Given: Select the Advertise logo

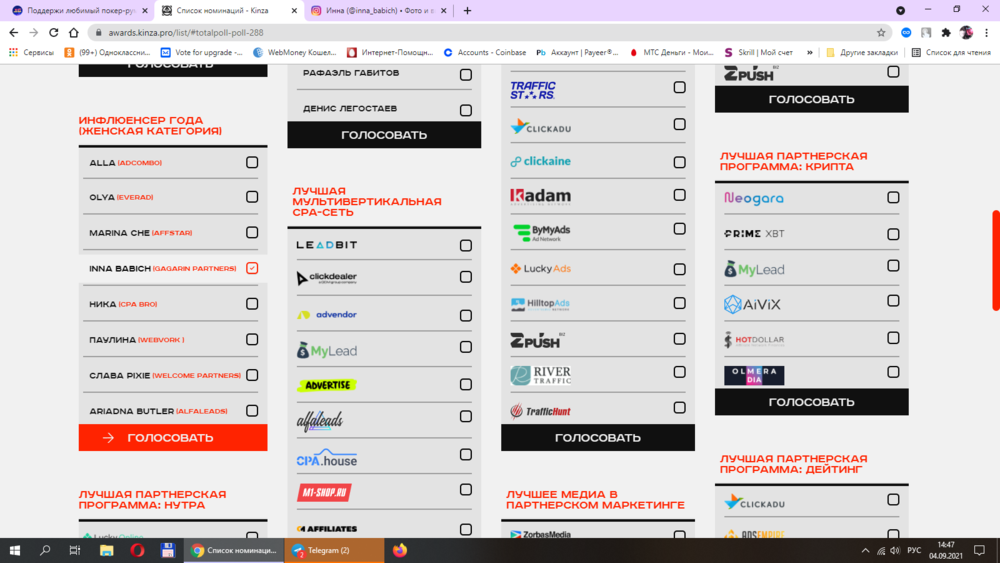Looking at the screenshot, I should 327,385.
